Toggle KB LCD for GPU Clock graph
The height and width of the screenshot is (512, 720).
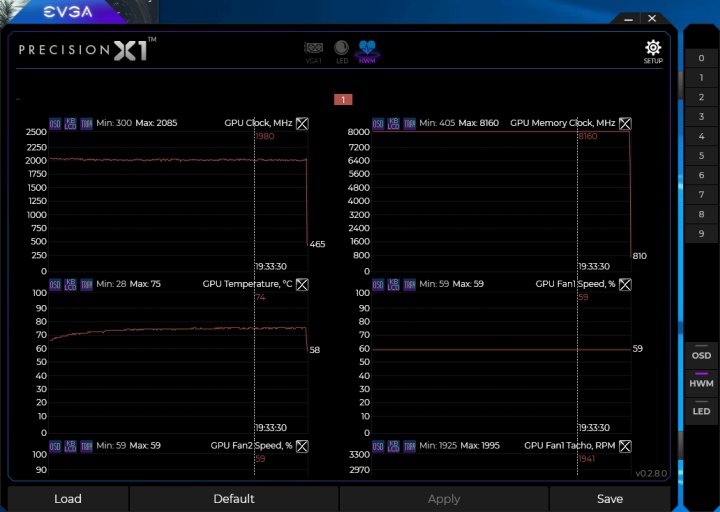coord(70,124)
